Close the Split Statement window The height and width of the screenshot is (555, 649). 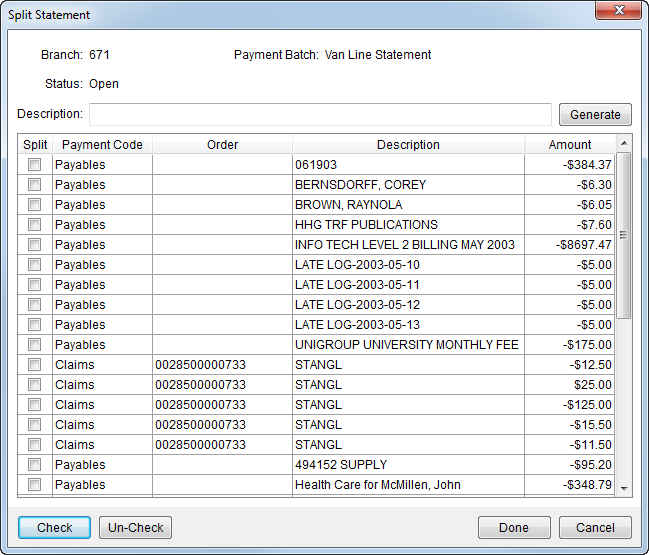[617, 14]
